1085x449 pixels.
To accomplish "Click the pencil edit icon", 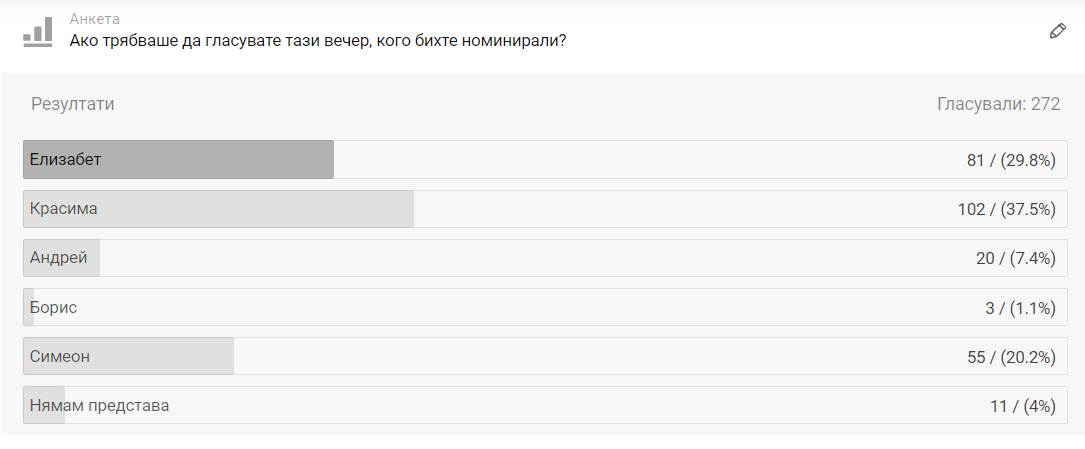I will click(1057, 31).
